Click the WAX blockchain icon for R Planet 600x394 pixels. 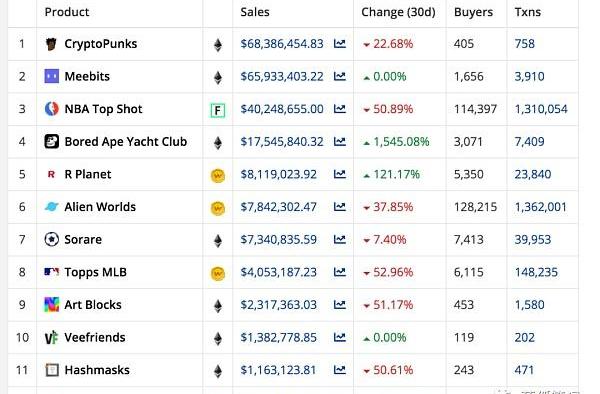click(218, 176)
